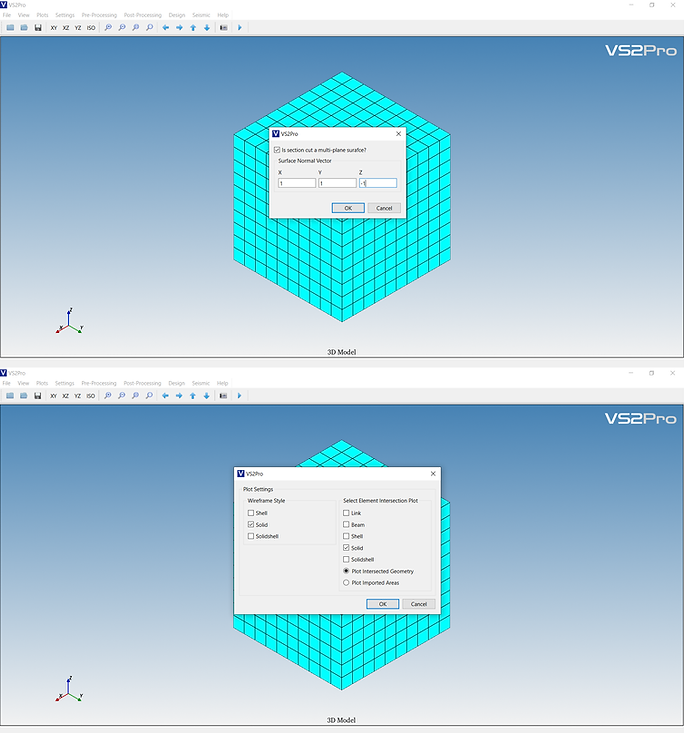The height and width of the screenshot is (733, 684).
Task: Open Help menu in the Plot Settings window
Action: pyautogui.click(x=223, y=383)
